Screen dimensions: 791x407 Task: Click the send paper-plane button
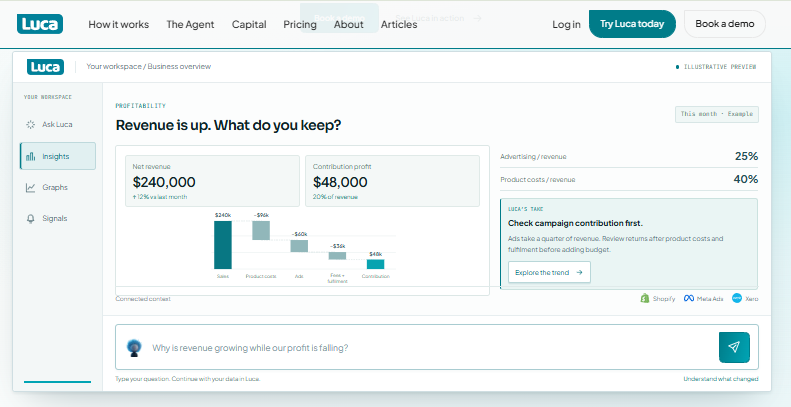tap(734, 347)
